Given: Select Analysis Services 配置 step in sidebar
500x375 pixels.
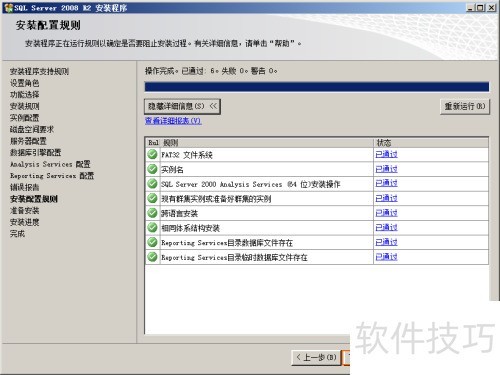Looking at the screenshot, I should tap(50, 164).
